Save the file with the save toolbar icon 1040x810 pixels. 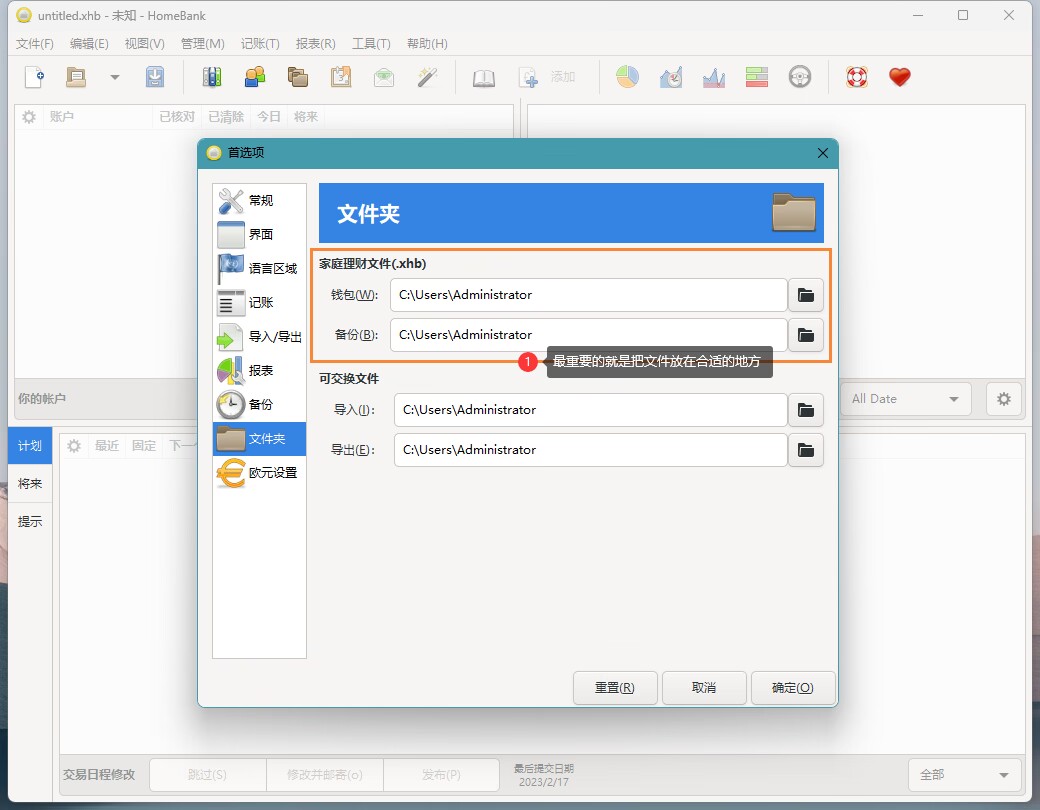[155, 77]
